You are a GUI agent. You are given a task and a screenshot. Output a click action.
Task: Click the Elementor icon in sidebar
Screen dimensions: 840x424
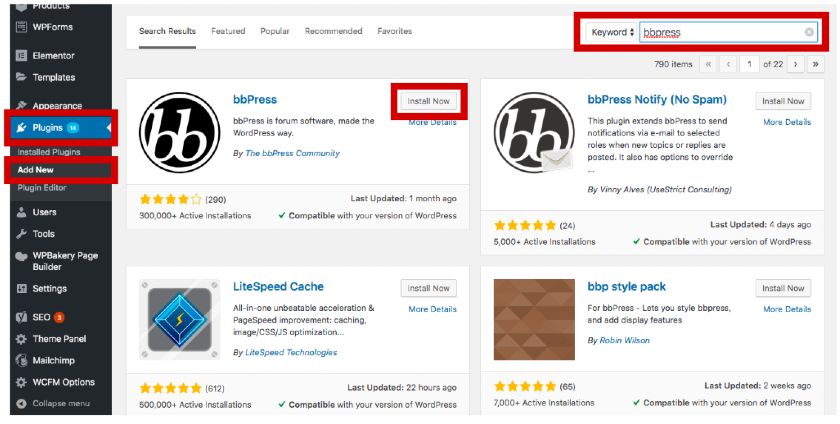tap(21, 55)
